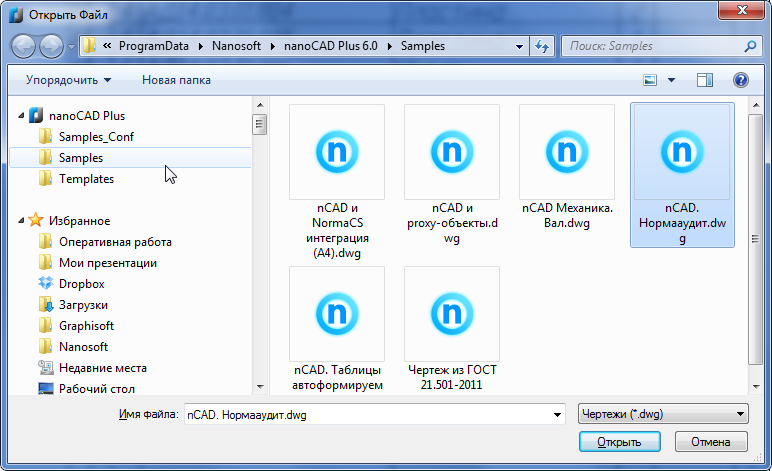Toggle the preview pane icon
This screenshot has width=772, height=471.
point(705,80)
